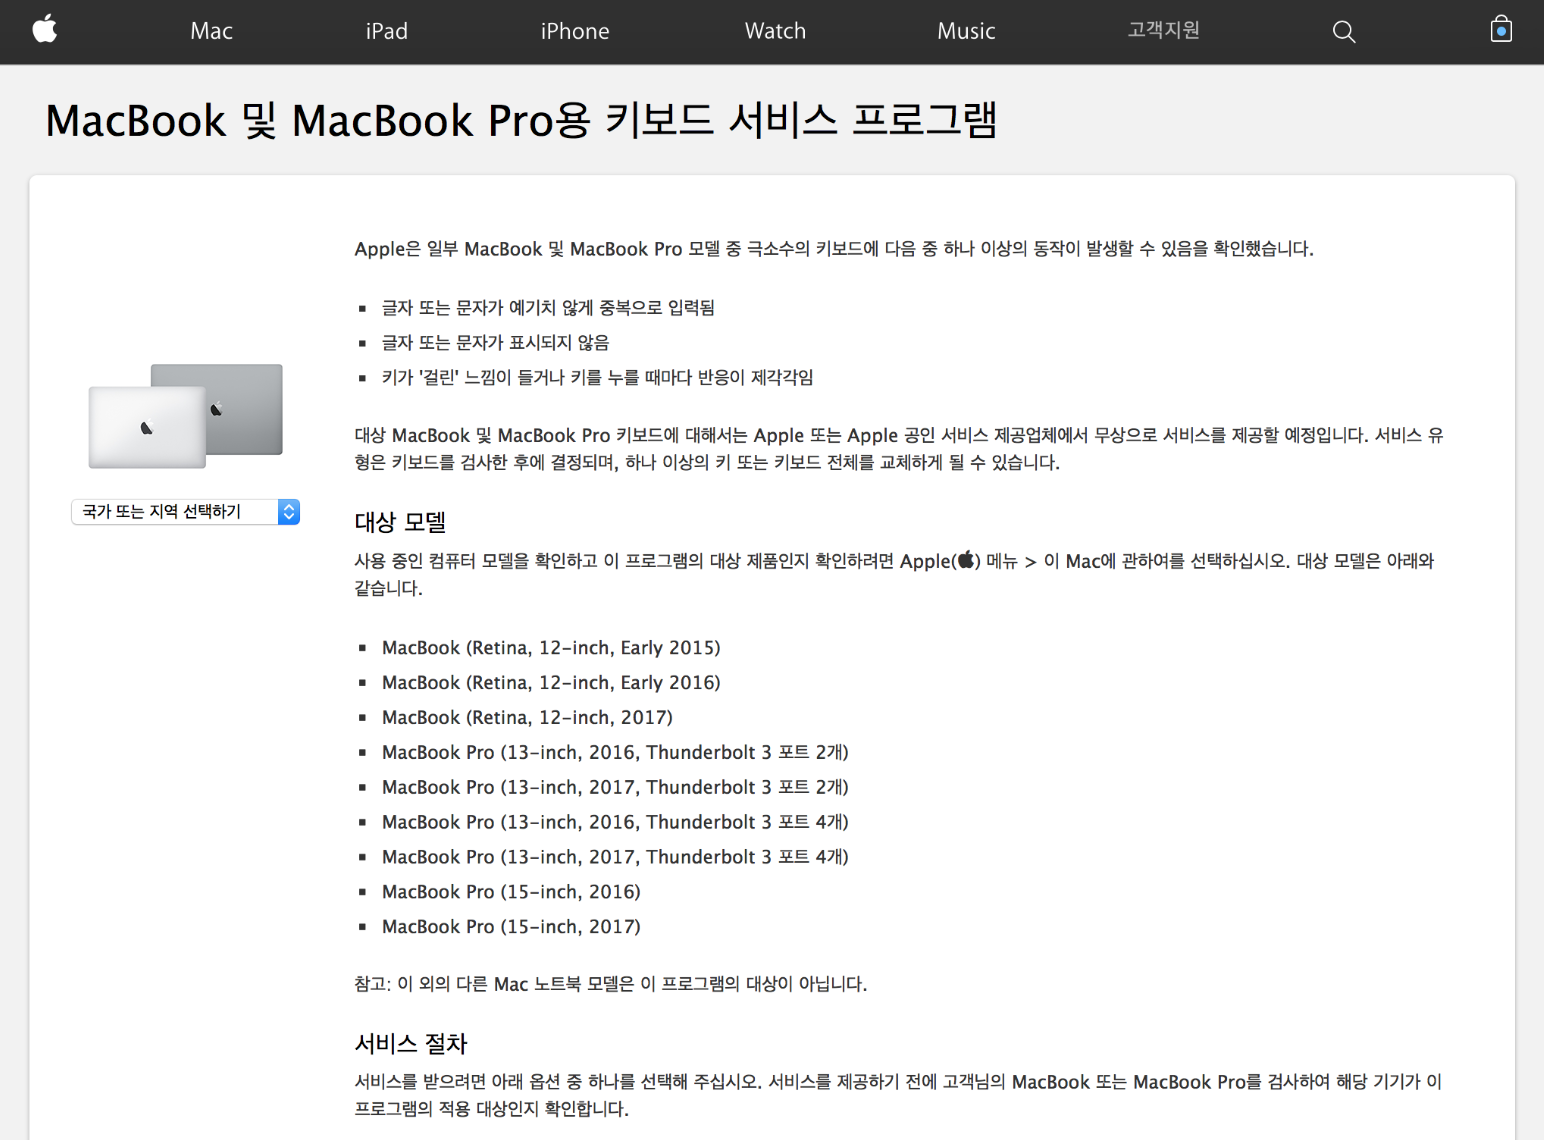Click the Apple logo in navigation bar
This screenshot has height=1140, width=1544.
click(44, 30)
